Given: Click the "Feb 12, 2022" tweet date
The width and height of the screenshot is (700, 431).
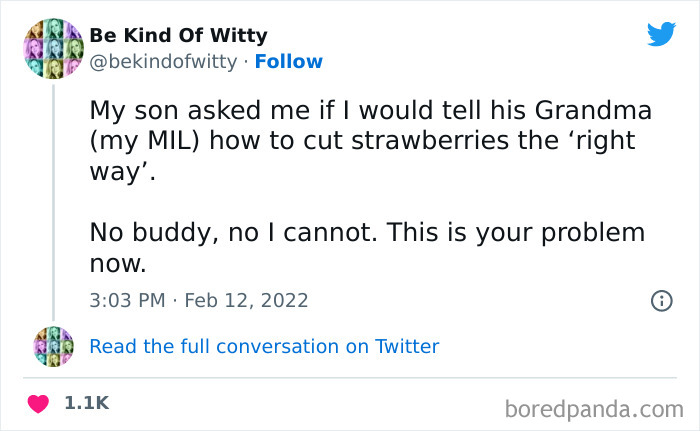Looking at the screenshot, I should [247, 299].
